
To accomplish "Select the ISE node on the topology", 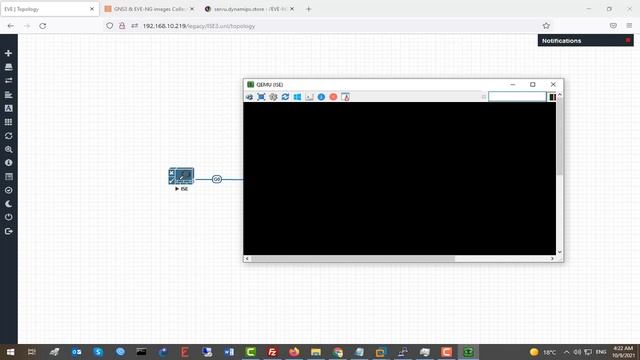I will [x=181, y=176].
